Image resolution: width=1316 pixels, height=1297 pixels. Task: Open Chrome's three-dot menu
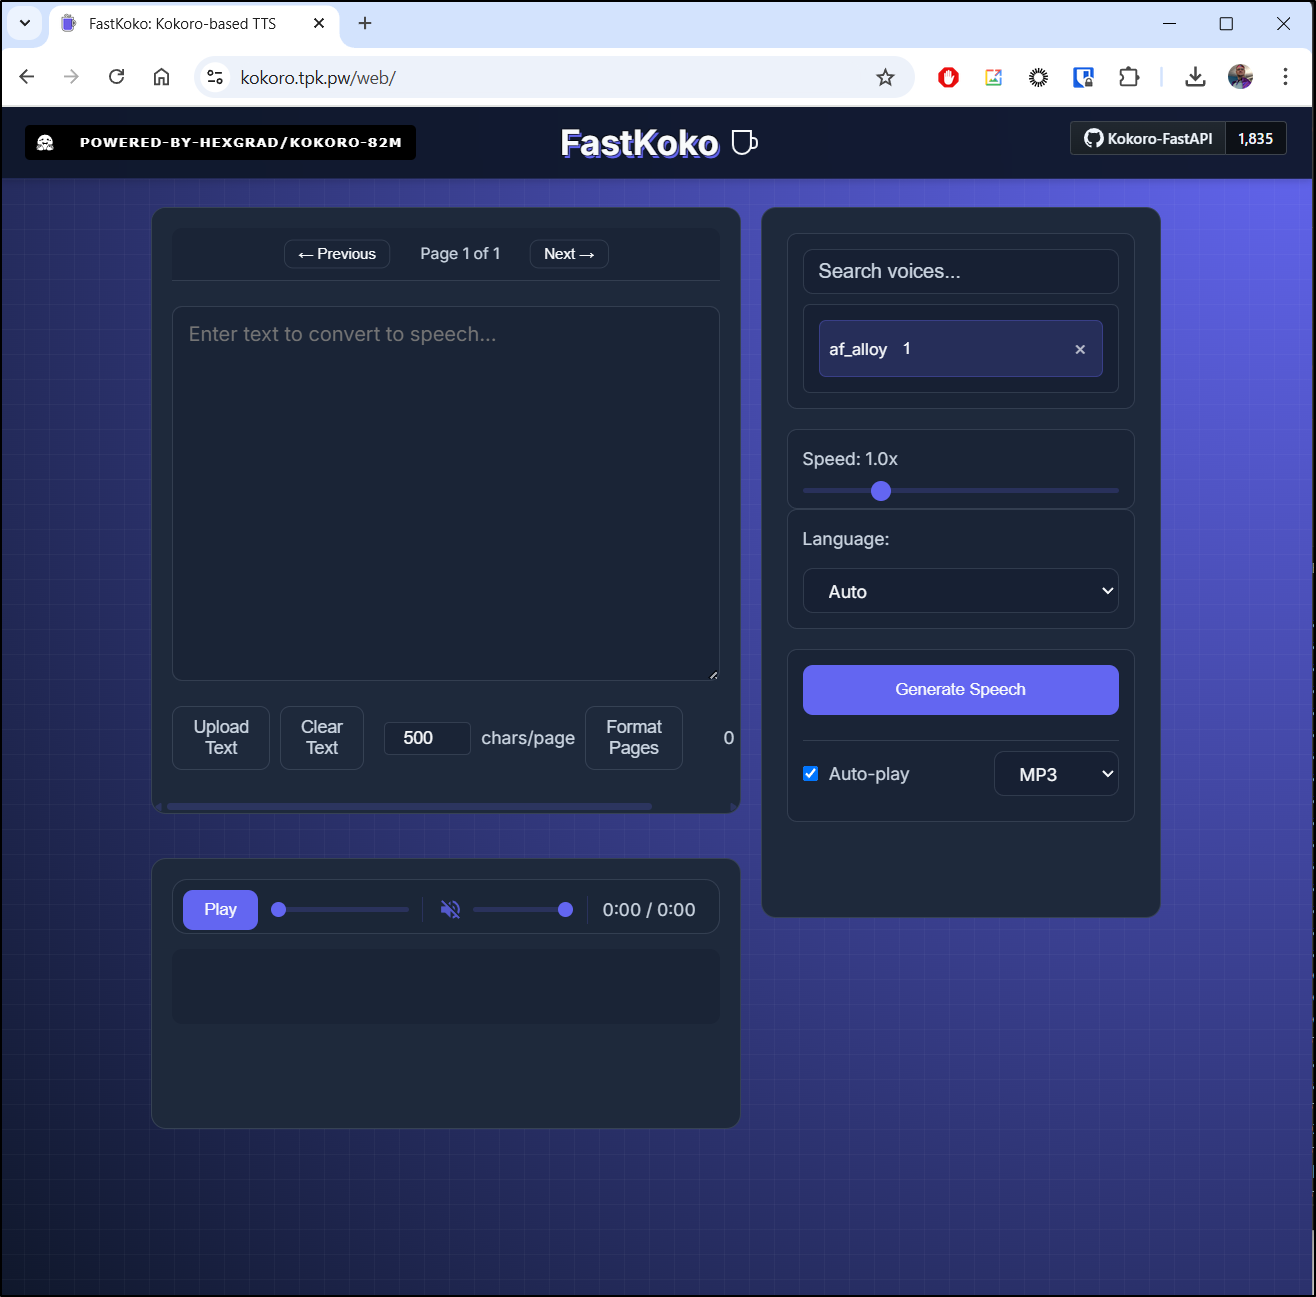(1285, 77)
